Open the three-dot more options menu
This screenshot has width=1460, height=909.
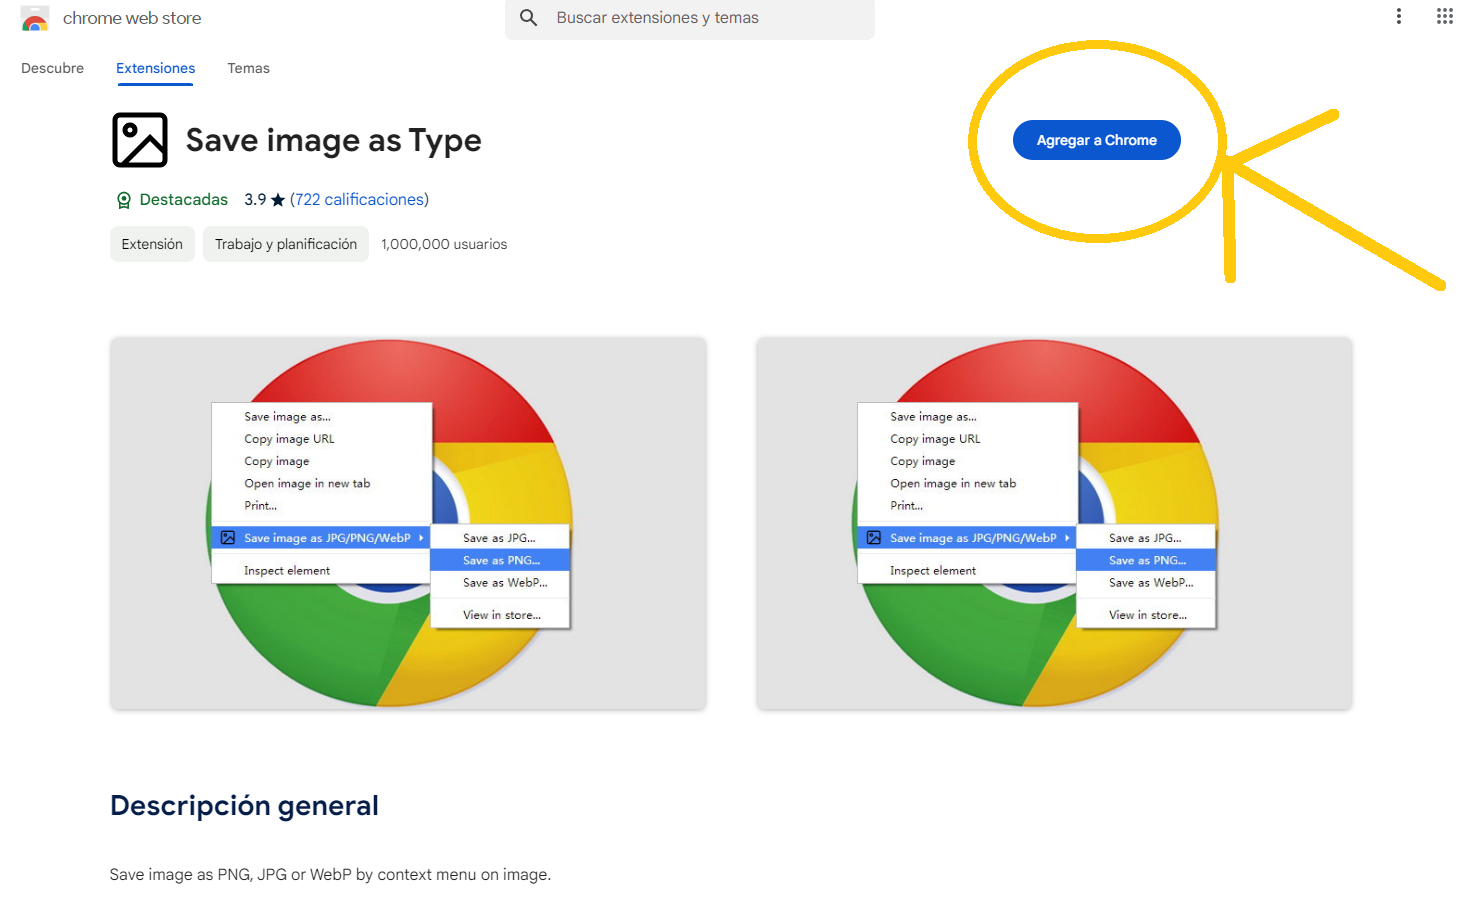click(x=1398, y=16)
